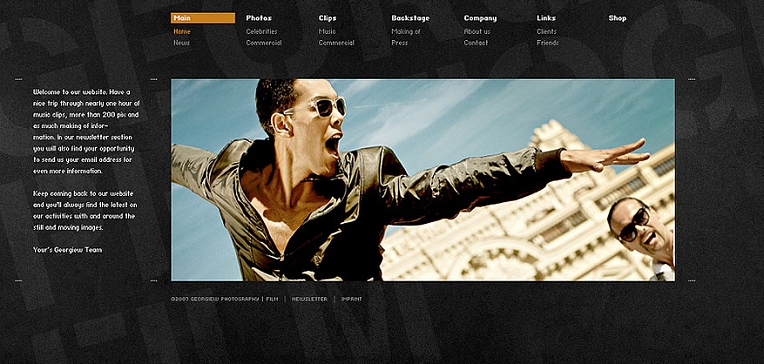
Task: View Making of under Backstage
Action: tap(405, 31)
